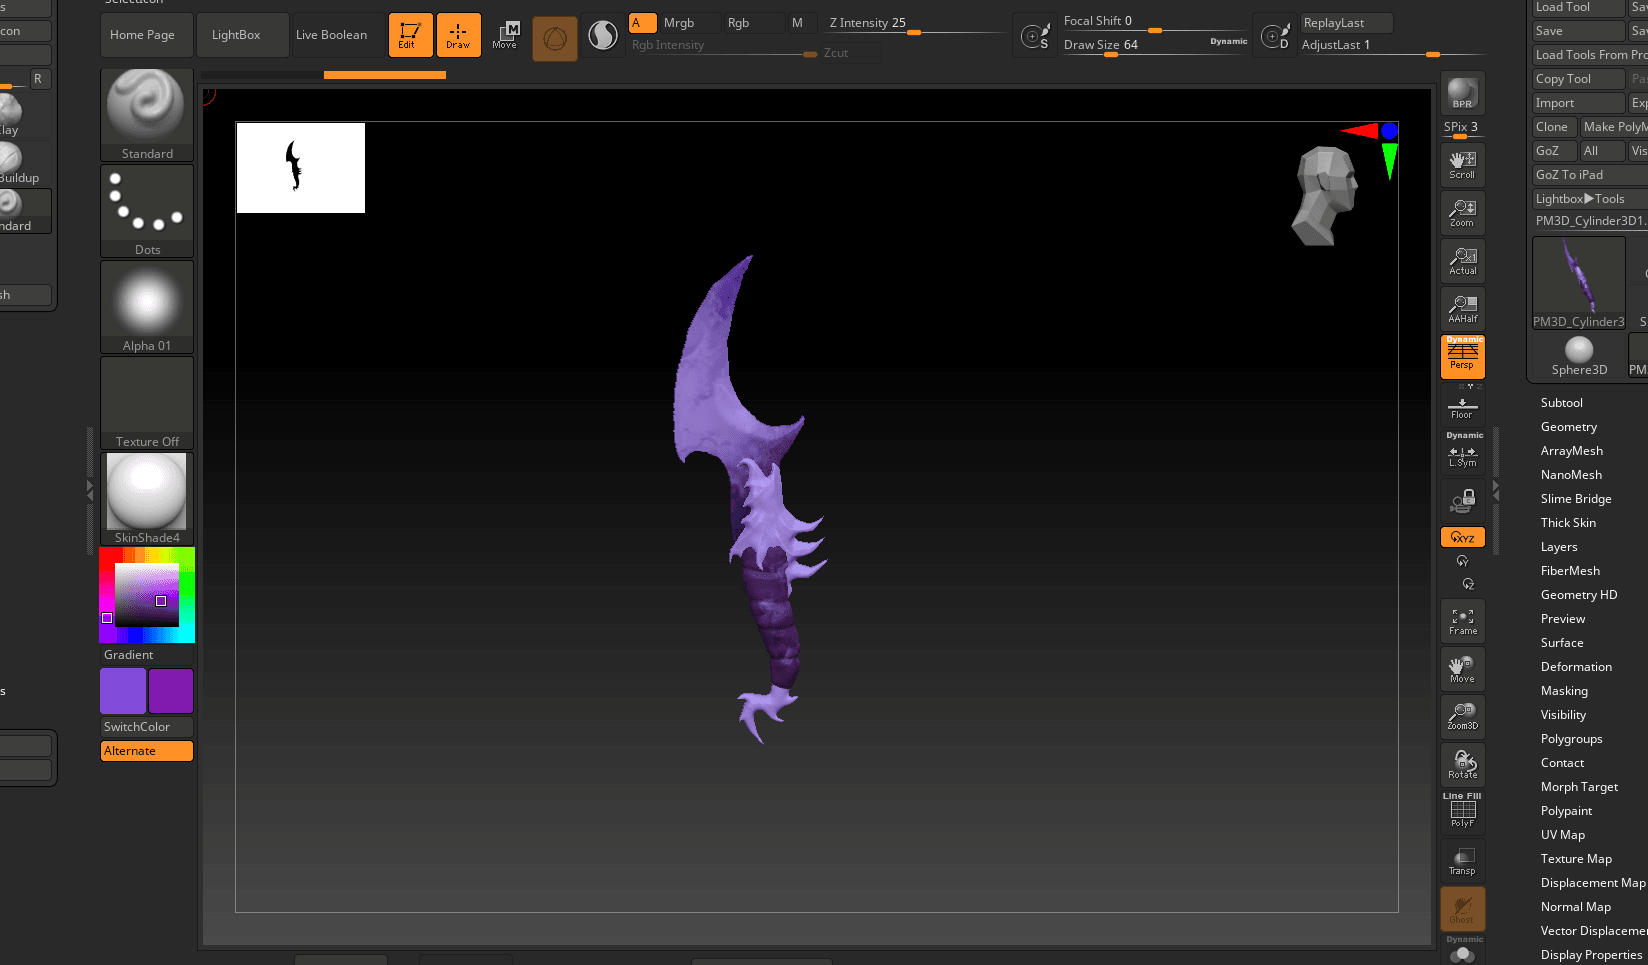The width and height of the screenshot is (1648, 965).
Task: Enable the Mrgb channel button
Action: [x=690, y=23]
